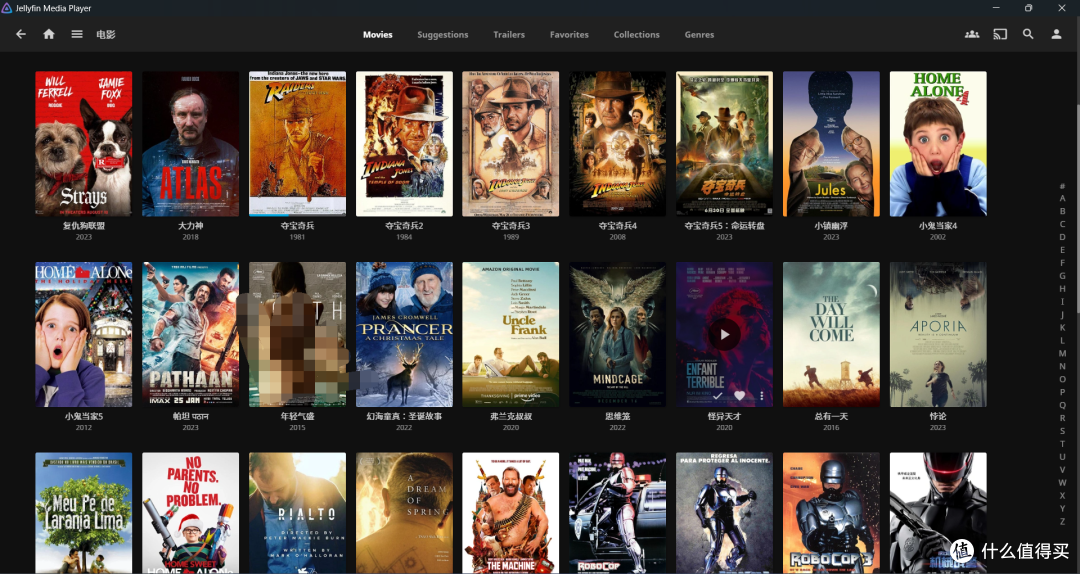Click the title 怪异天才
Viewport: 1080px width, 574px height.
(724, 416)
